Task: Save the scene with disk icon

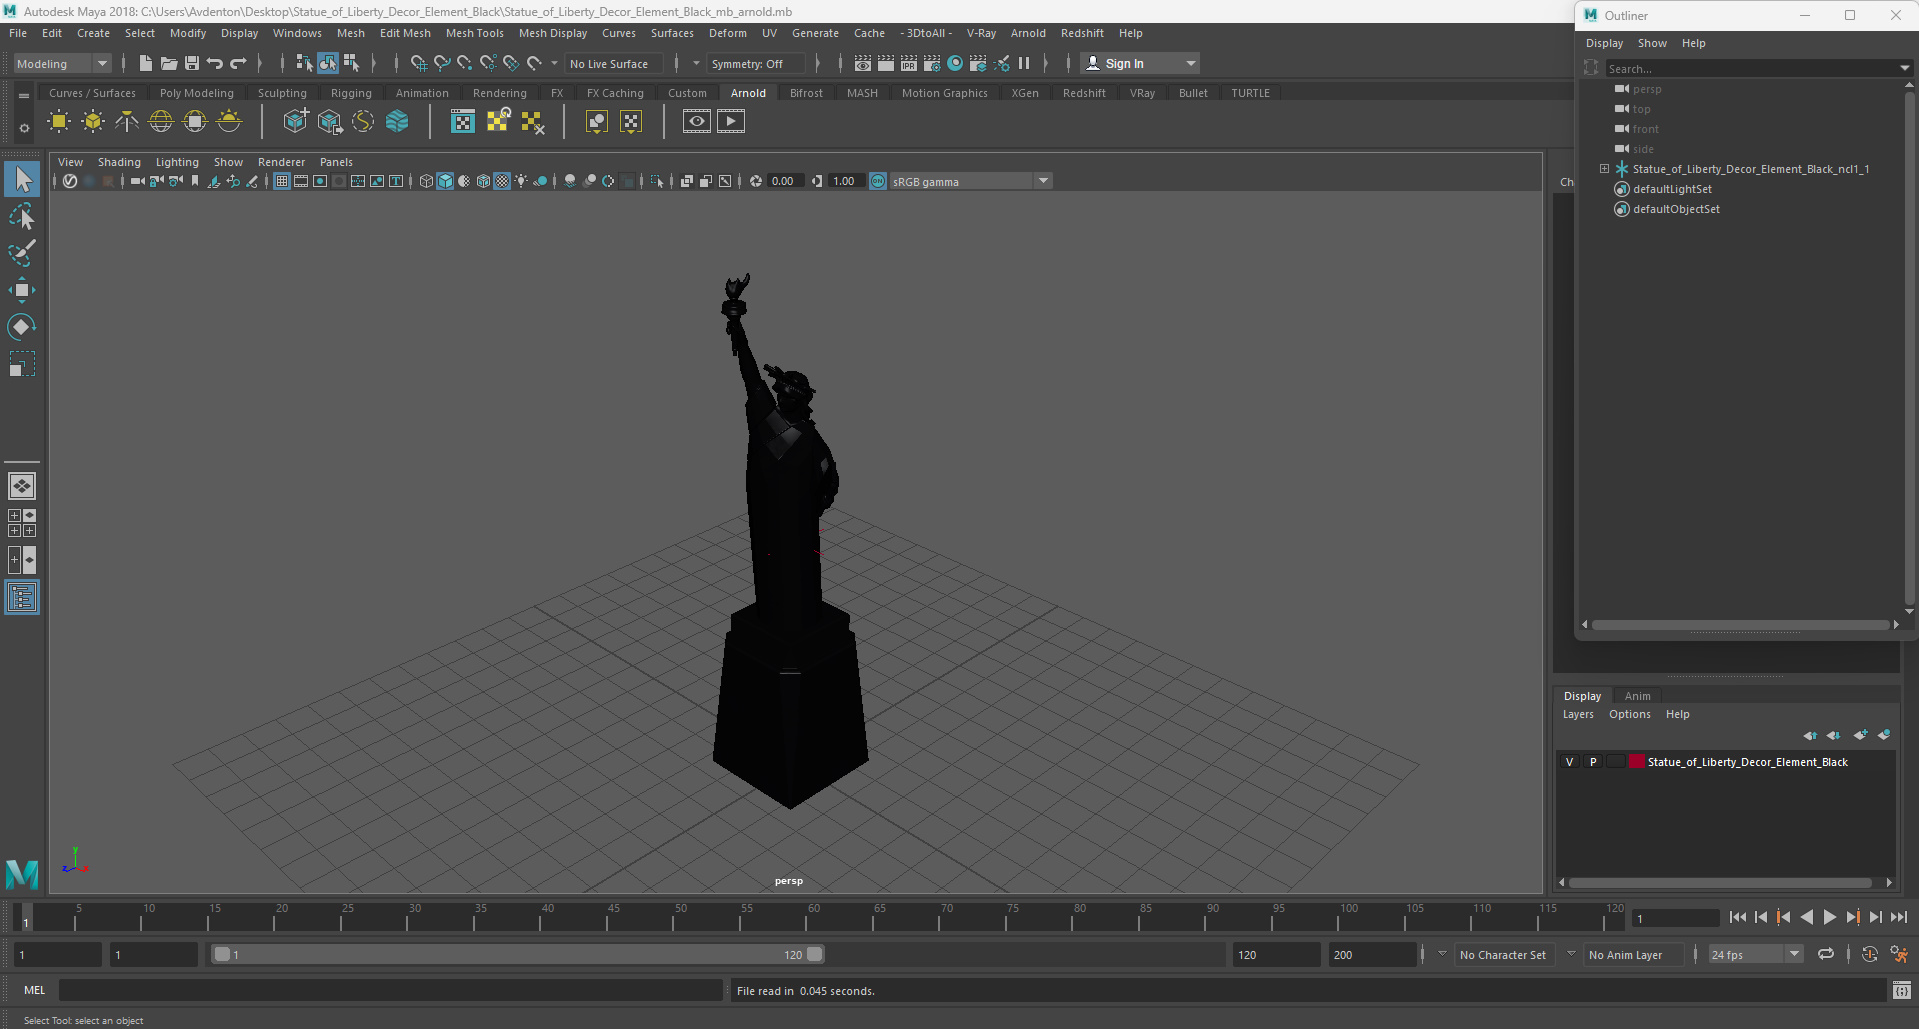Action: [x=192, y=63]
